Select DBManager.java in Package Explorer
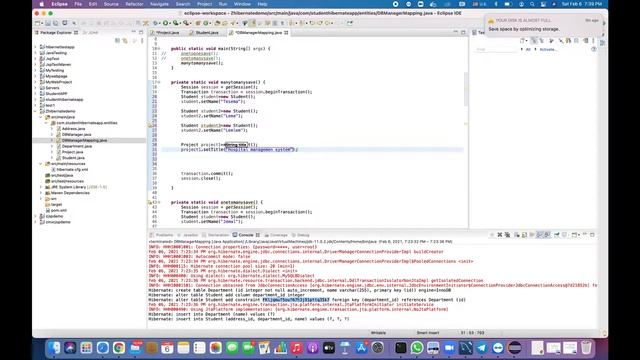Viewport: 640px width, 360px height. coord(76,134)
